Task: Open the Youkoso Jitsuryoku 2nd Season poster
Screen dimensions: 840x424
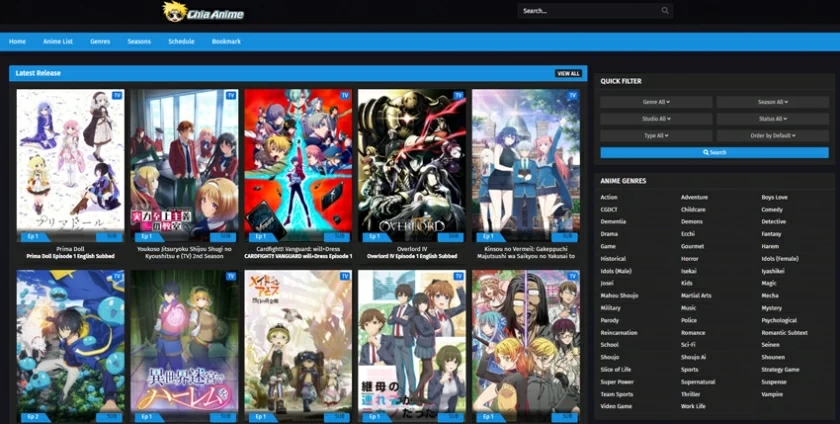Action: 184,166
